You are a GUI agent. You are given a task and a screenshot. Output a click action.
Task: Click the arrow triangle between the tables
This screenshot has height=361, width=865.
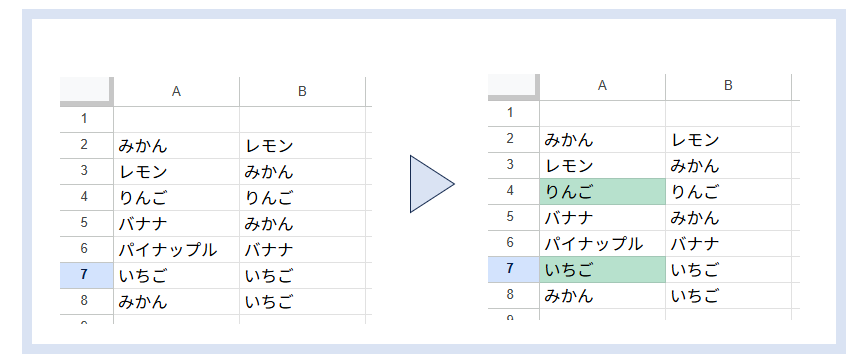click(x=431, y=184)
